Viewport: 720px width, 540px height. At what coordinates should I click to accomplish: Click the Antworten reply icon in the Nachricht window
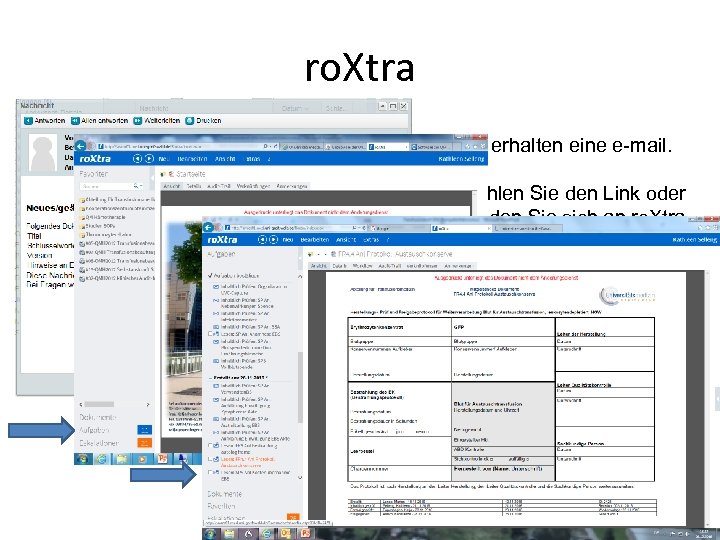(x=28, y=121)
